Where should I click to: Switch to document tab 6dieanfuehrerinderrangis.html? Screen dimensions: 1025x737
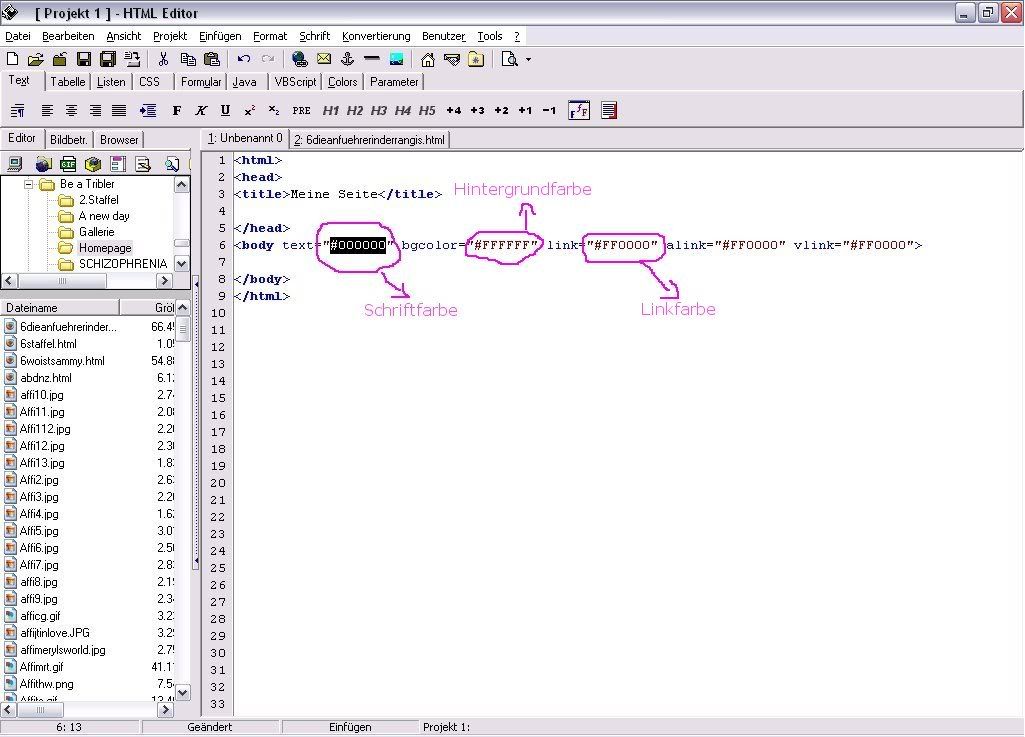pos(369,139)
